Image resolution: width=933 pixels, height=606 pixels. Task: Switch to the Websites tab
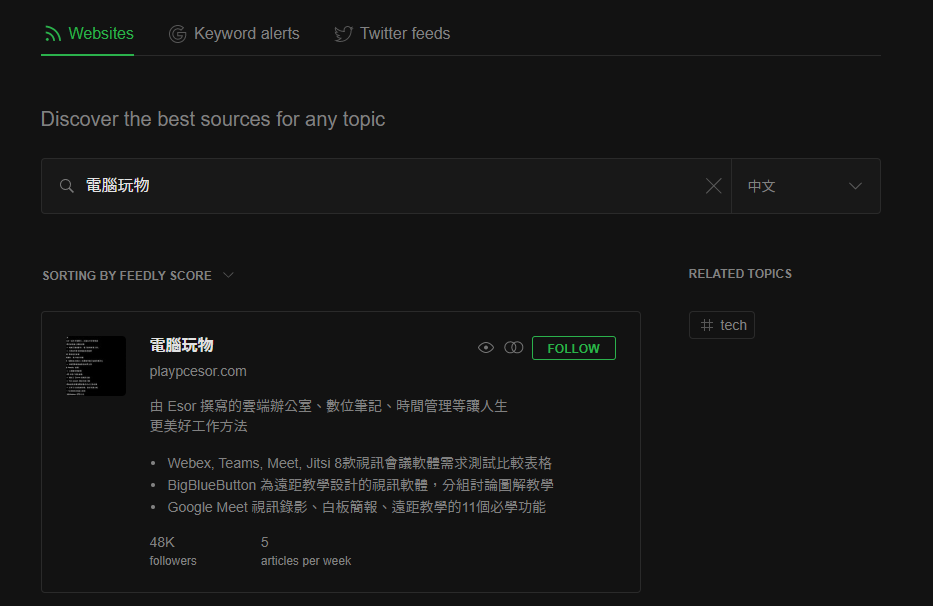click(88, 34)
